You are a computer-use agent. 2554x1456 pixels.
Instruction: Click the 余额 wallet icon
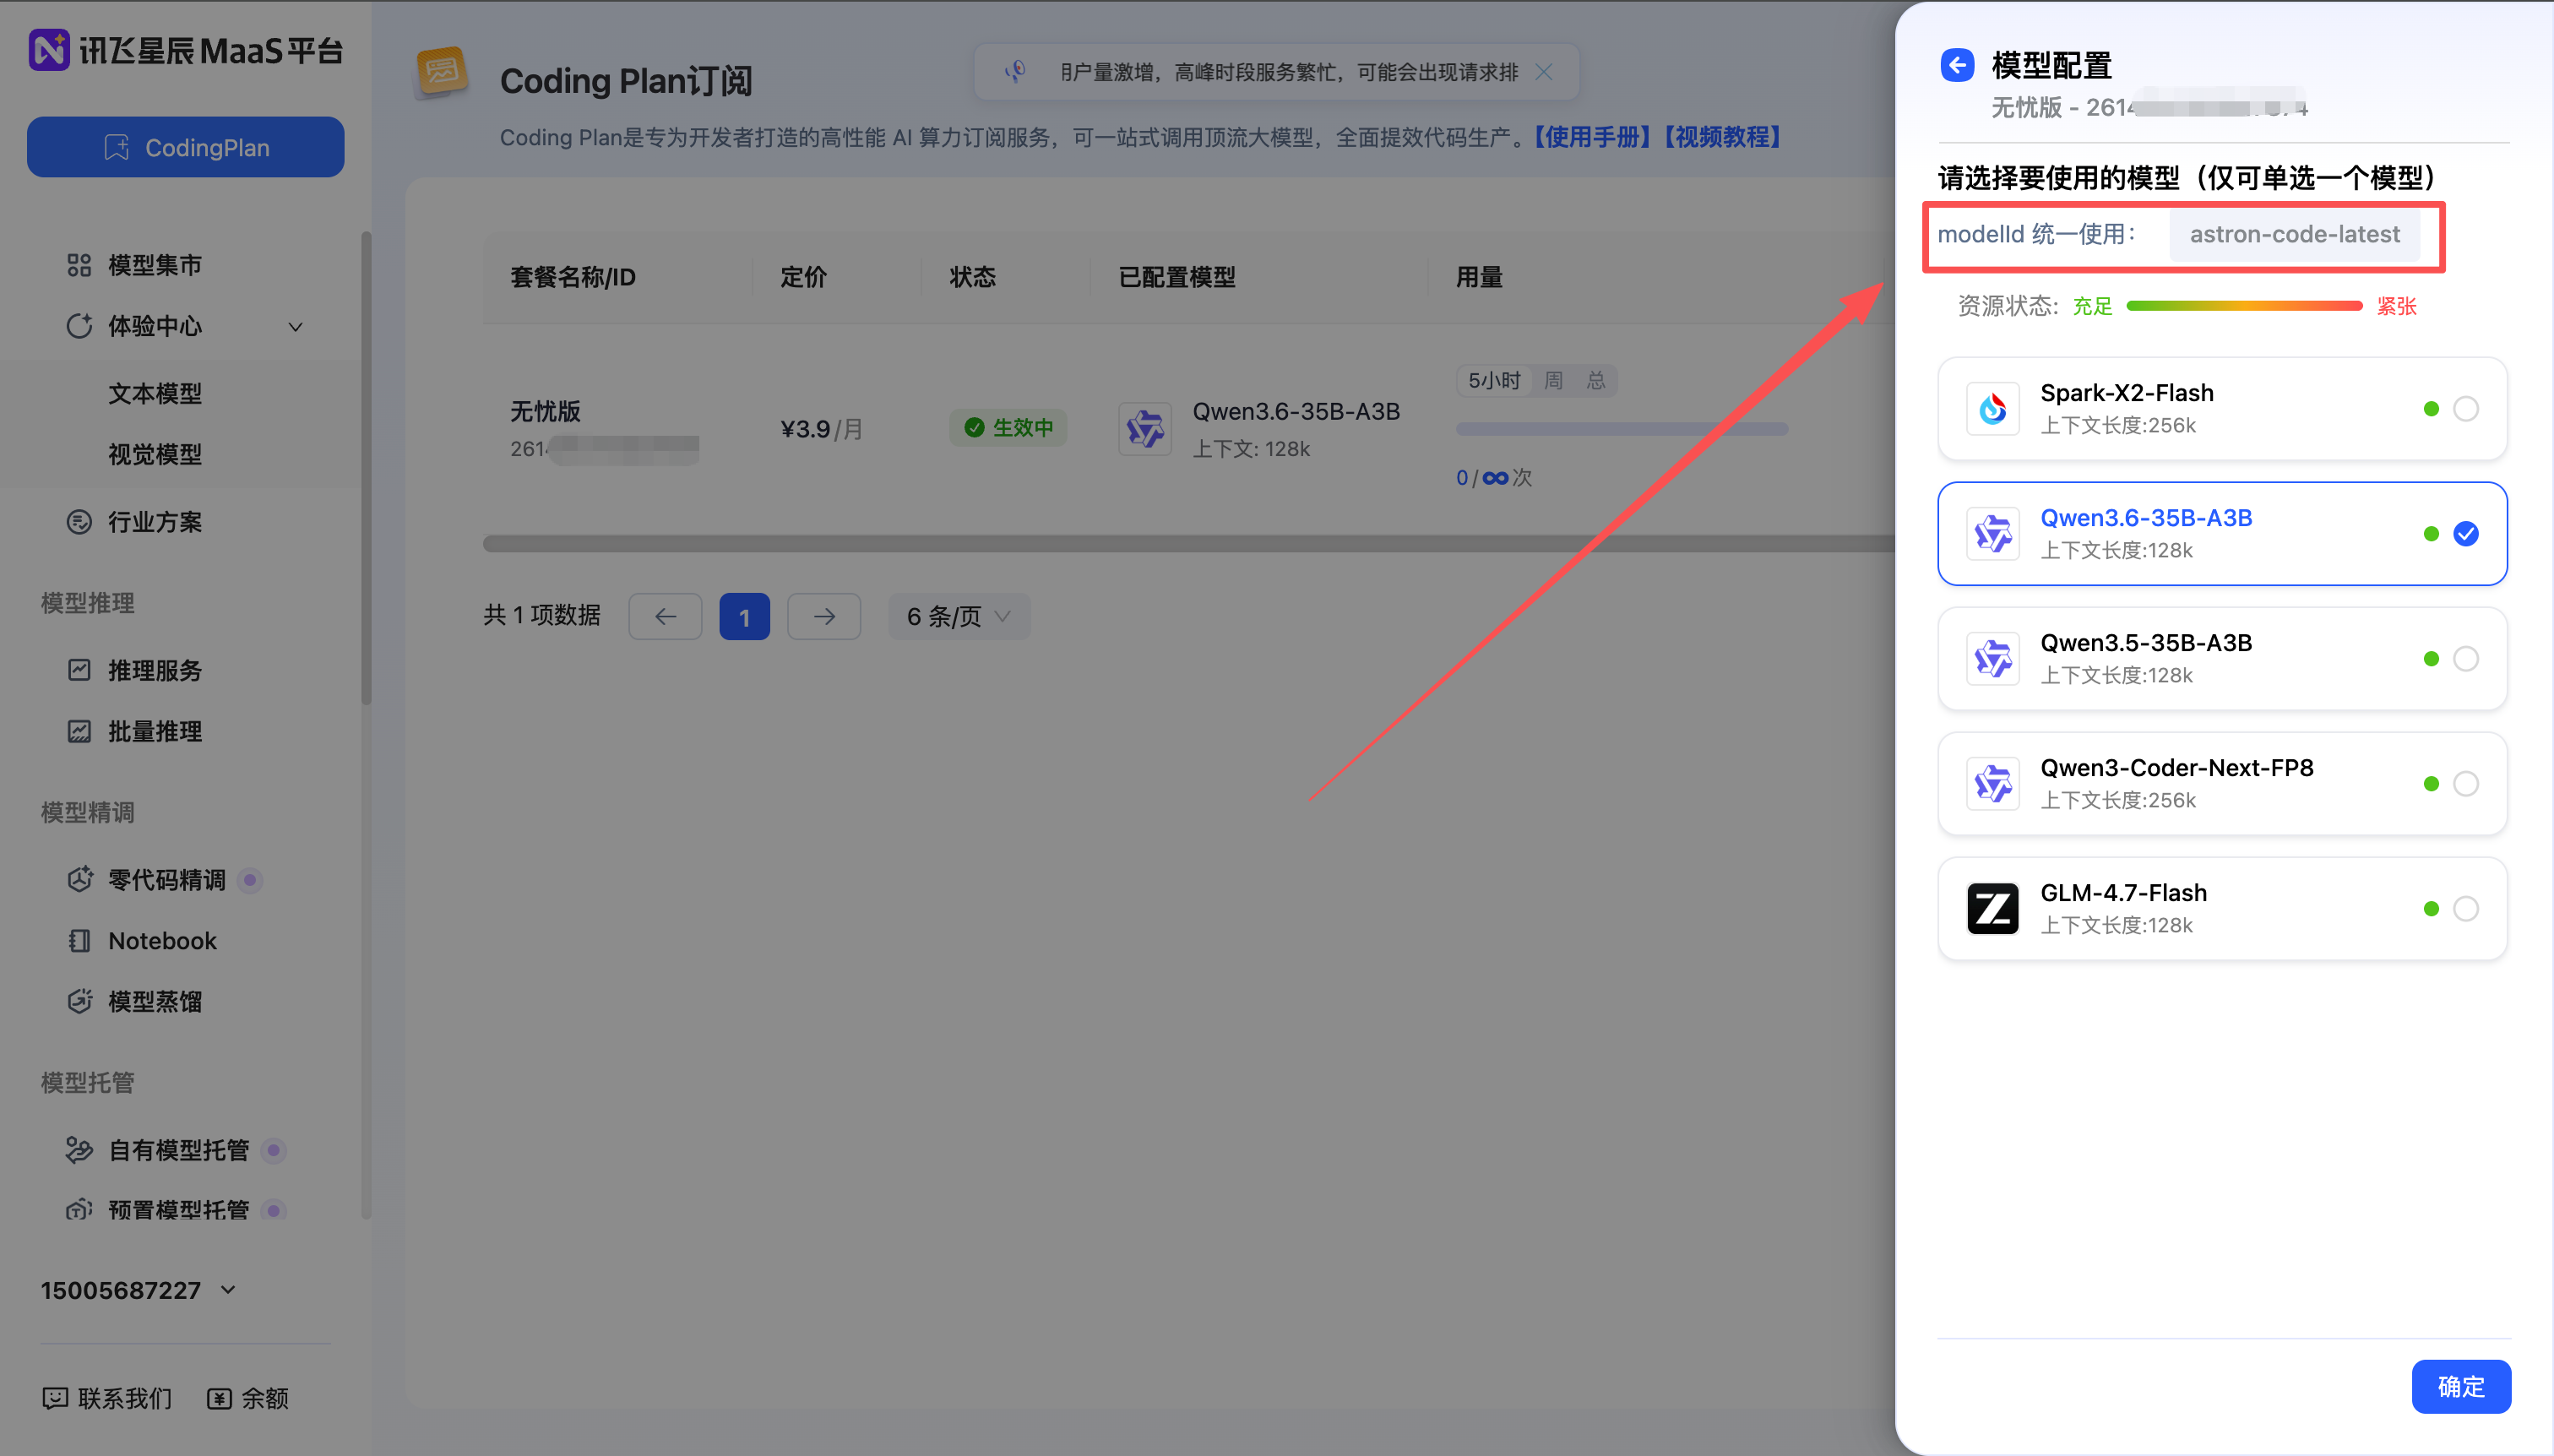pos(219,1398)
